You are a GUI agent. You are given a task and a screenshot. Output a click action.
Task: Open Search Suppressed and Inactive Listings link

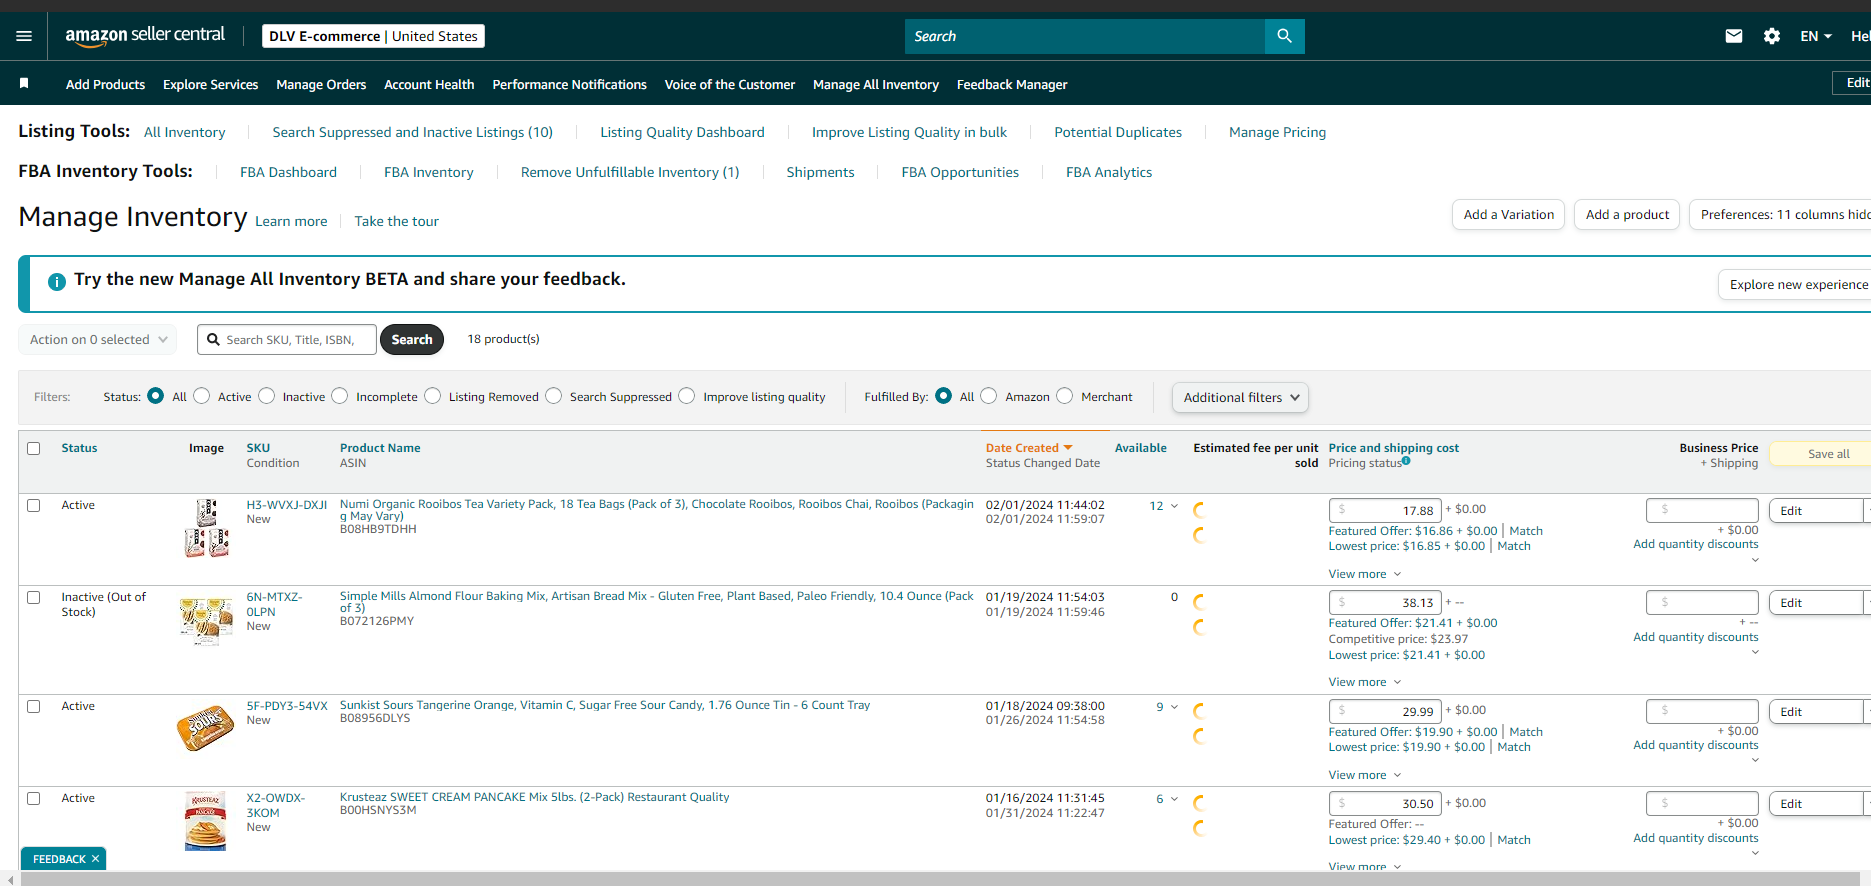click(x=412, y=132)
